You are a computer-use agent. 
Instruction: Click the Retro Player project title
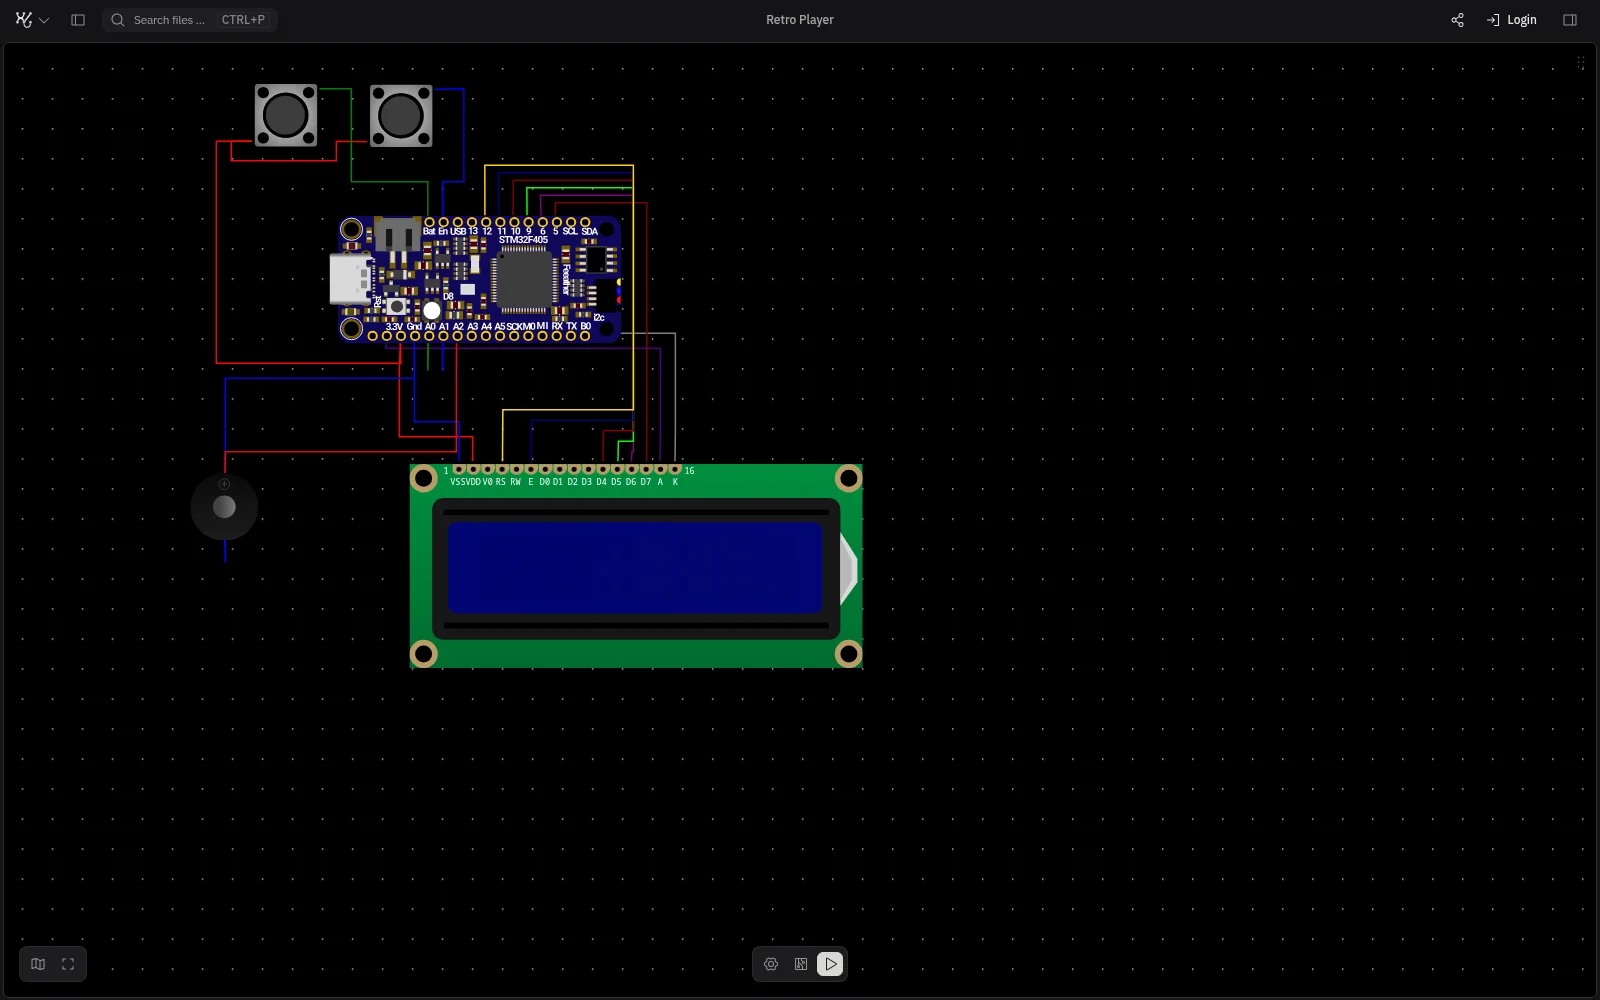tap(800, 20)
